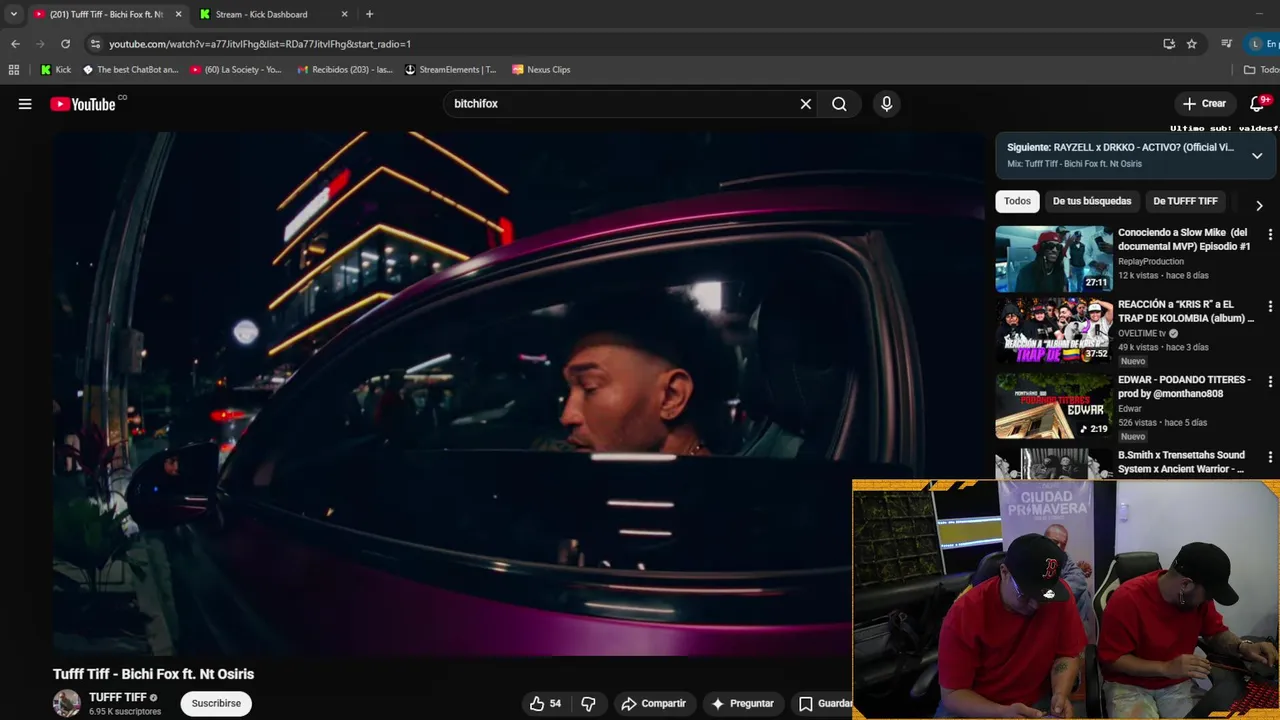
Task: Open B.Smith x Trensettahs Sound System title
Action: pos(1181,462)
